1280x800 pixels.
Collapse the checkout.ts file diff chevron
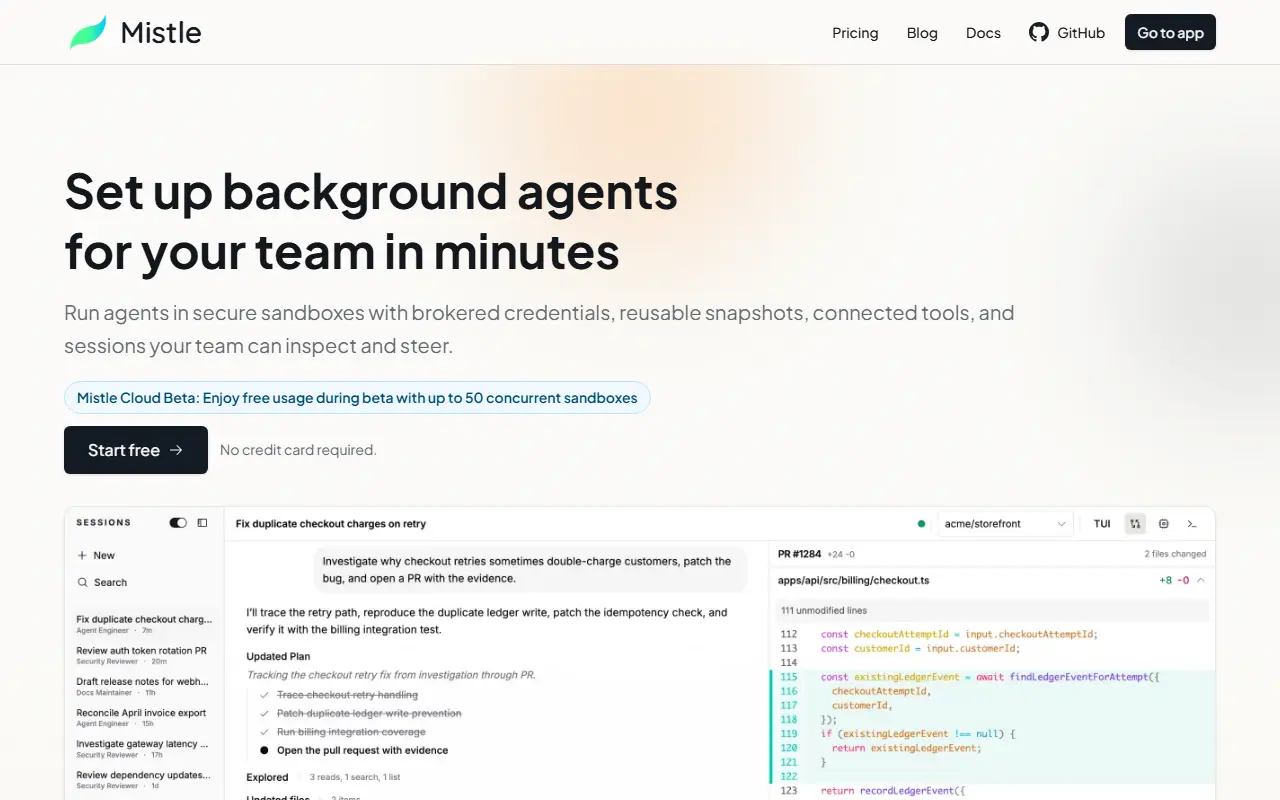[x=1201, y=580]
